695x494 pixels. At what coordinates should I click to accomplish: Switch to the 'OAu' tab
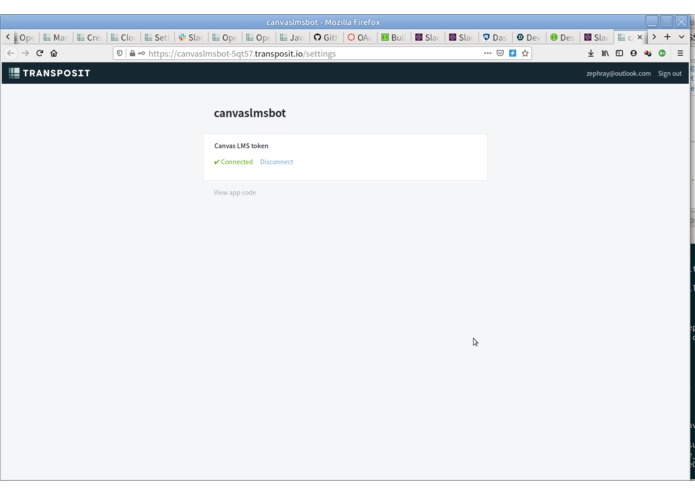click(359, 38)
